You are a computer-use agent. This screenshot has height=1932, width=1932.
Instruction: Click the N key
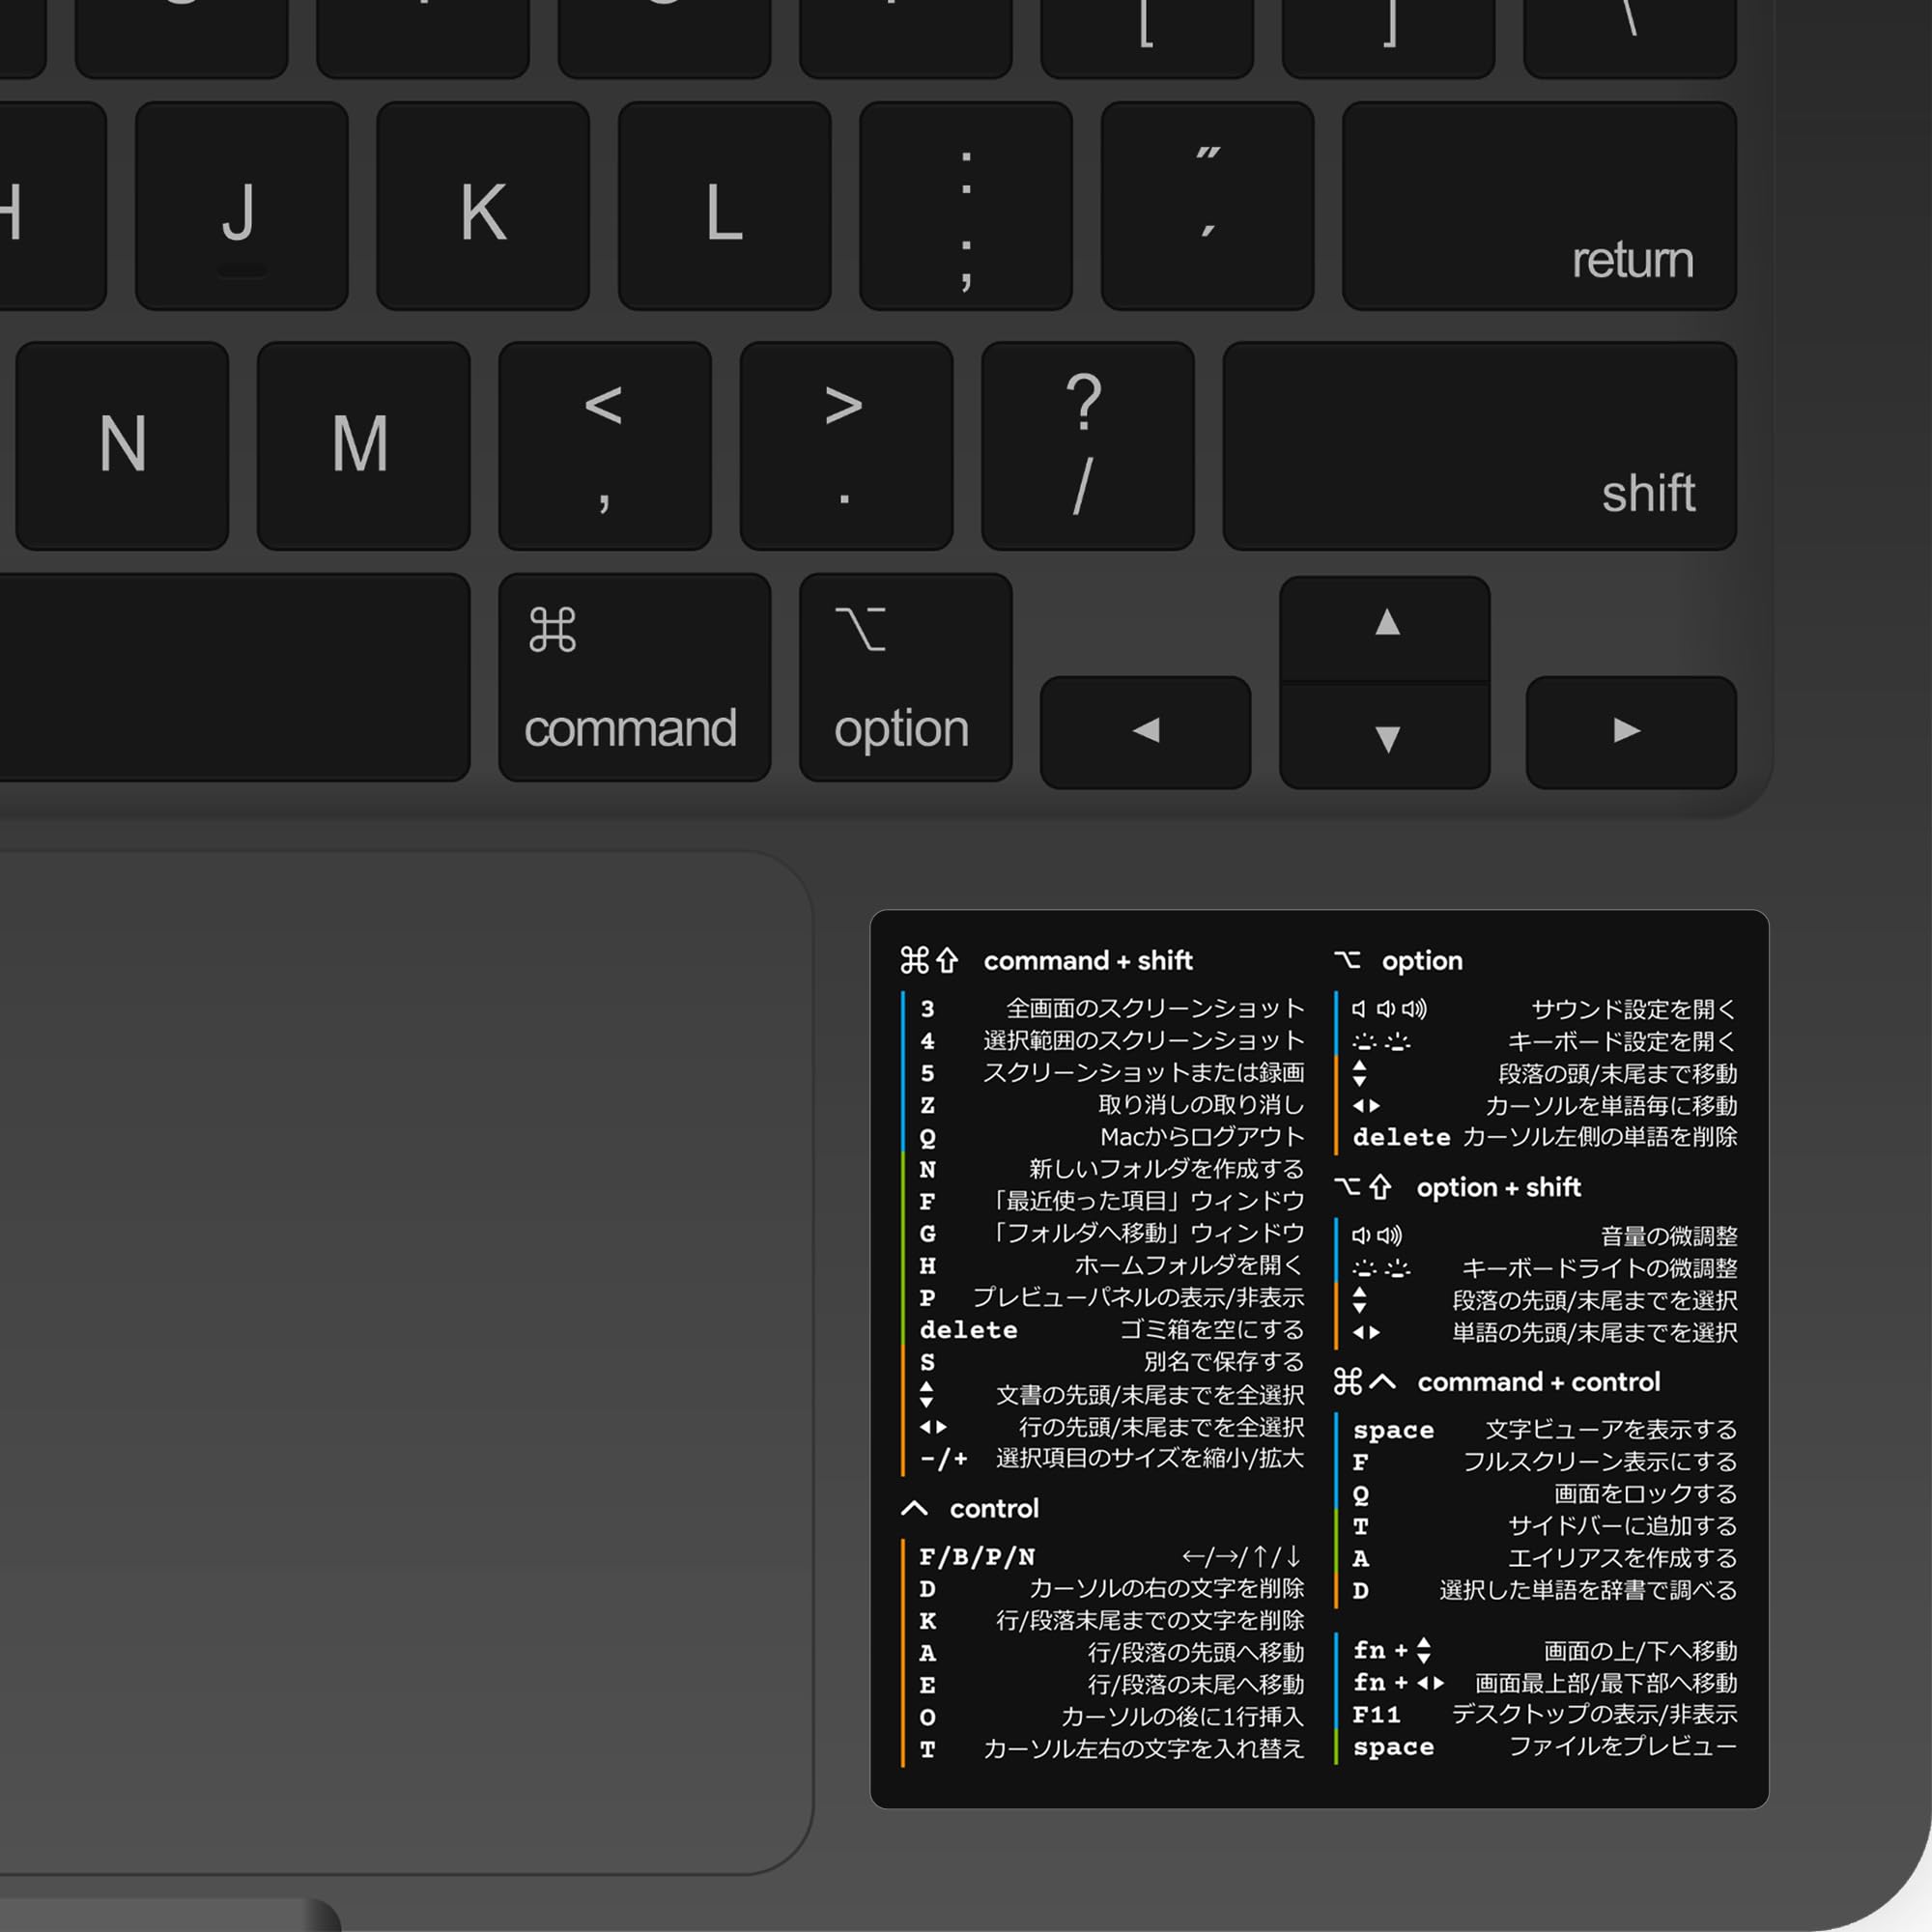pos(122,446)
